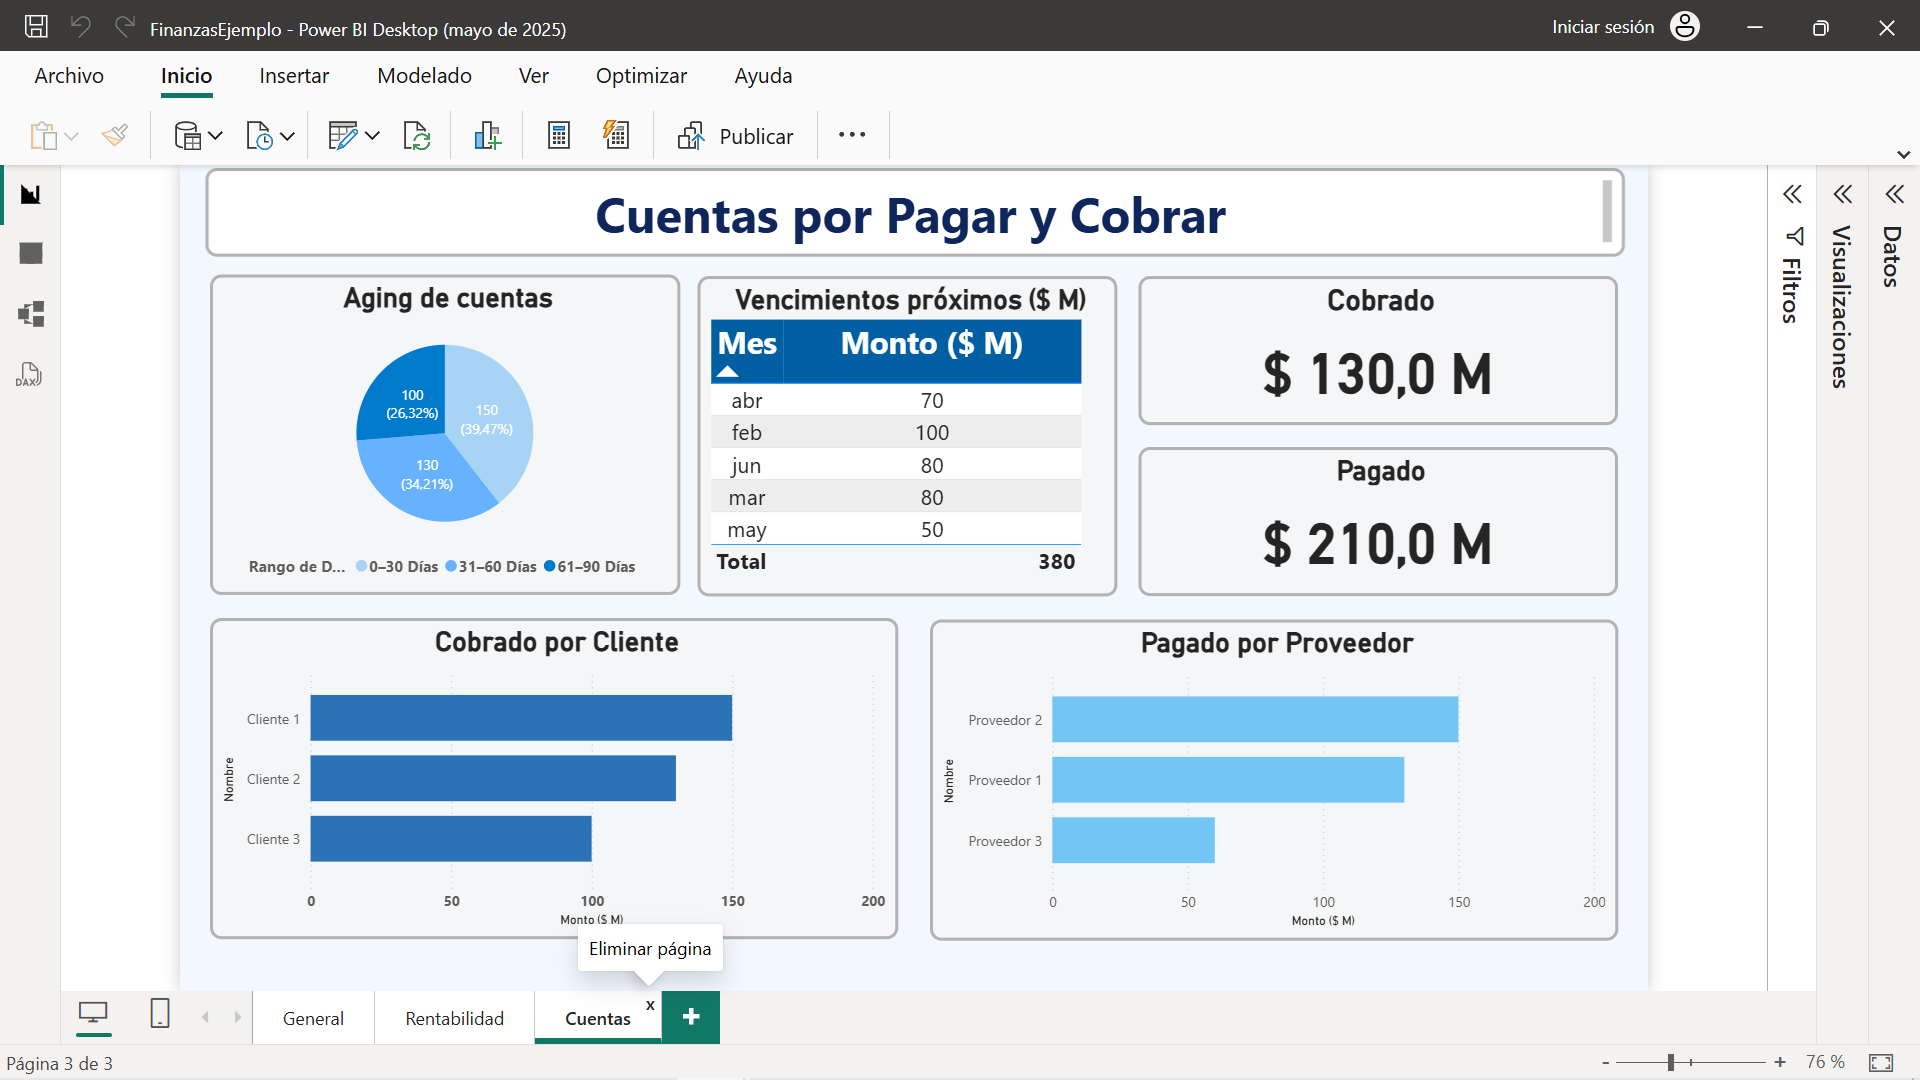Select the Cliente 1 bar

(x=521, y=718)
